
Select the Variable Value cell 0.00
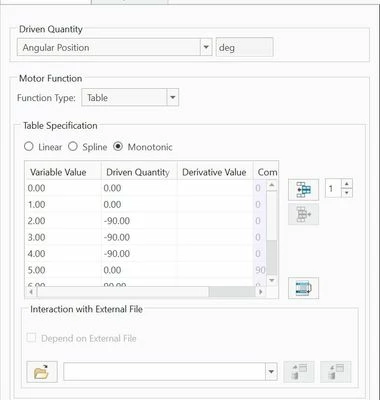click(63, 188)
